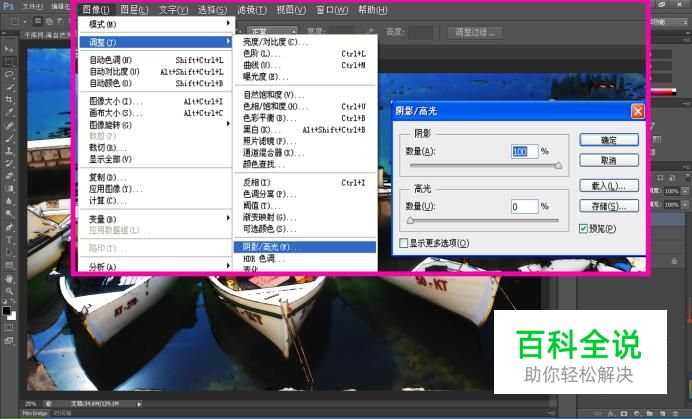Open the 滤镜(T) menu
Viewport: 692px width, 419px height.
[x=252, y=9]
